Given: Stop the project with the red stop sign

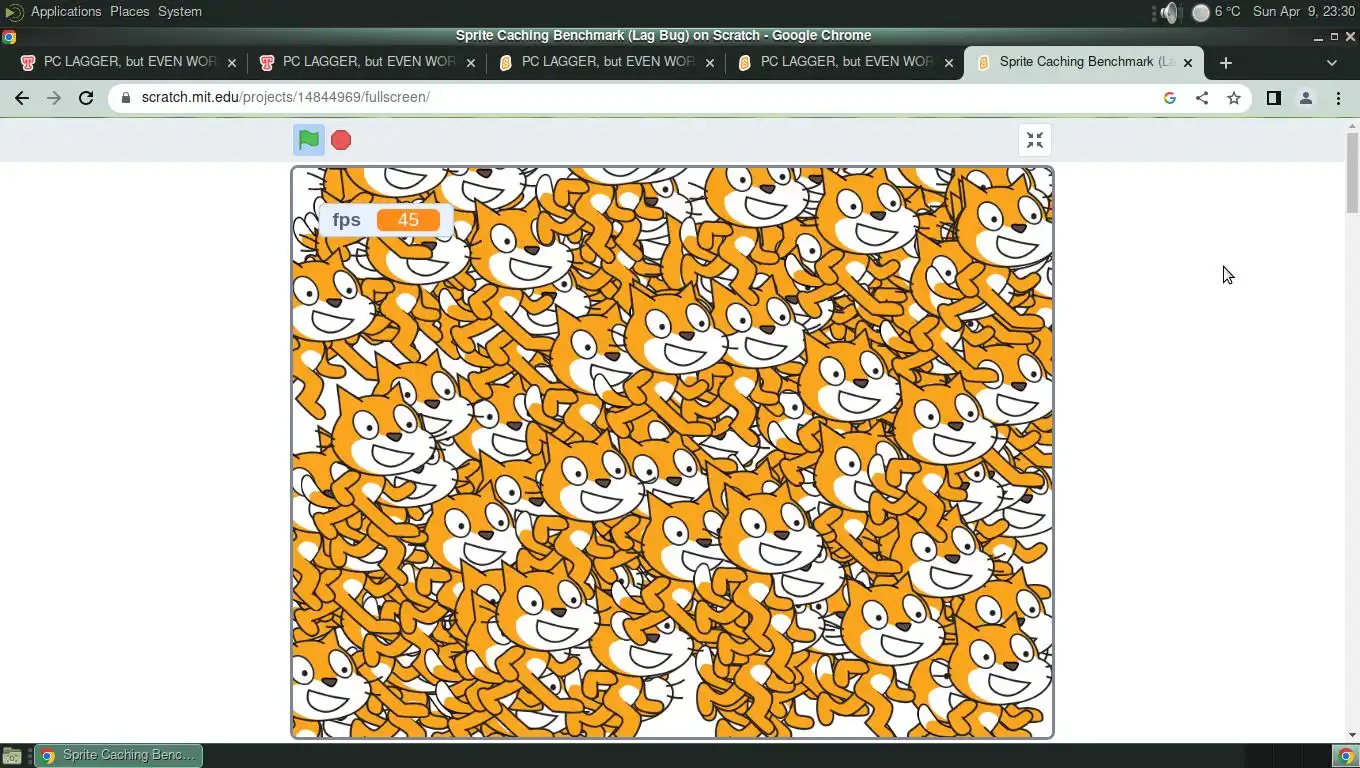Looking at the screenshot, I should point(341,140).
